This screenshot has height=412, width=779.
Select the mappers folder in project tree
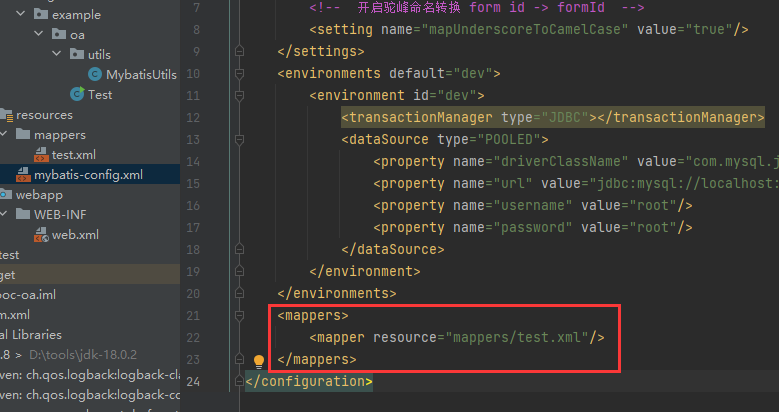tap(59, 135)
